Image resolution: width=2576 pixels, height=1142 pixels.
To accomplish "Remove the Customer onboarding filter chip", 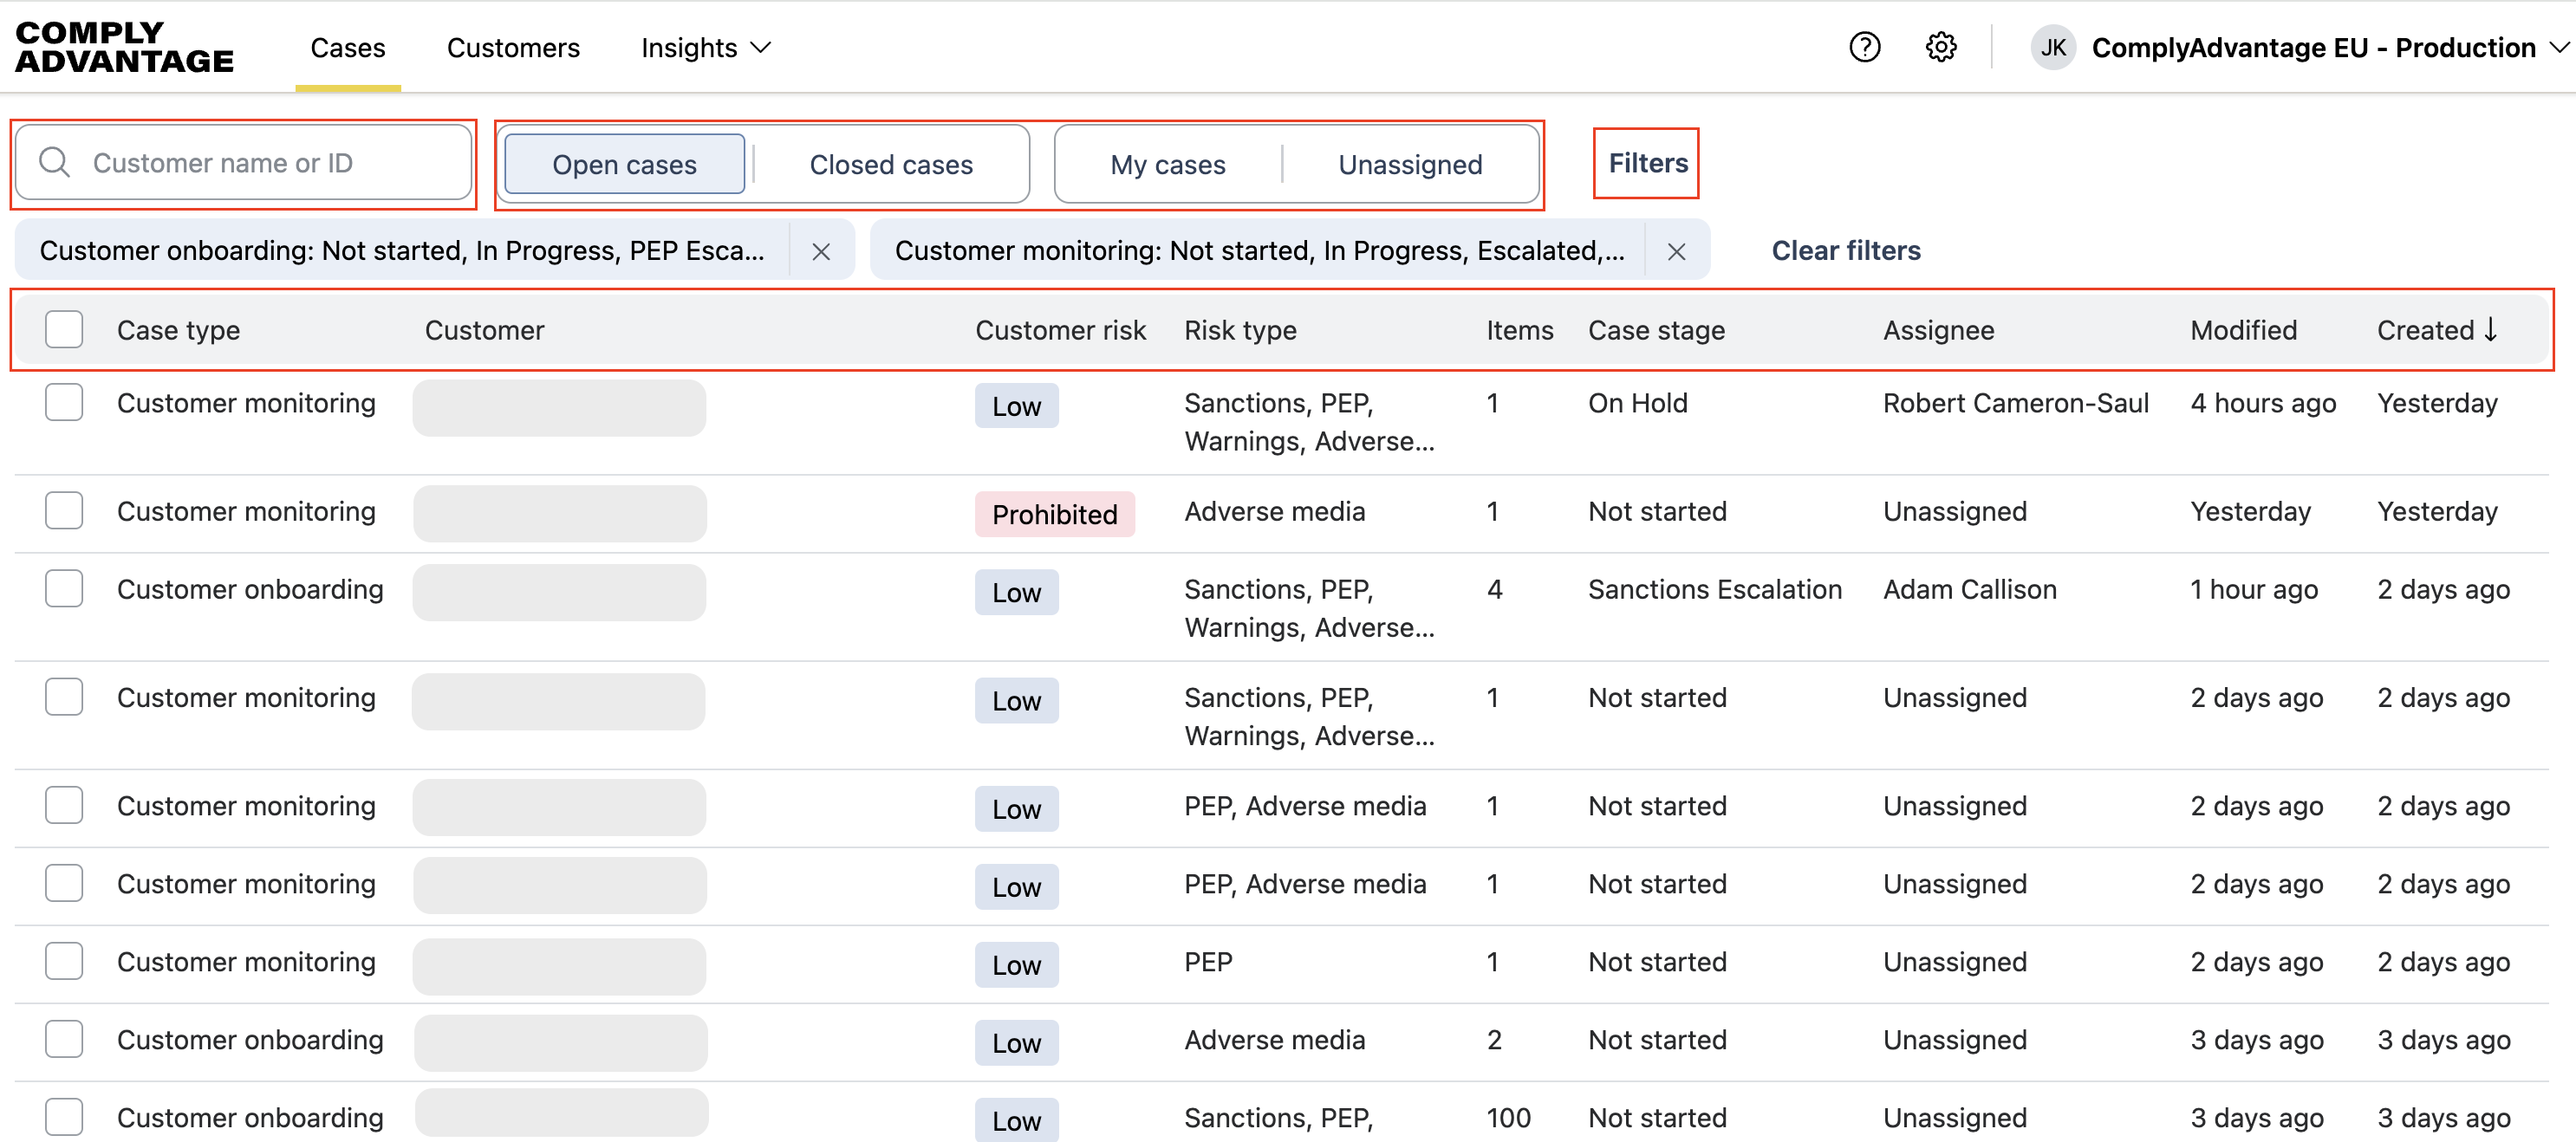I will point(821,251).
